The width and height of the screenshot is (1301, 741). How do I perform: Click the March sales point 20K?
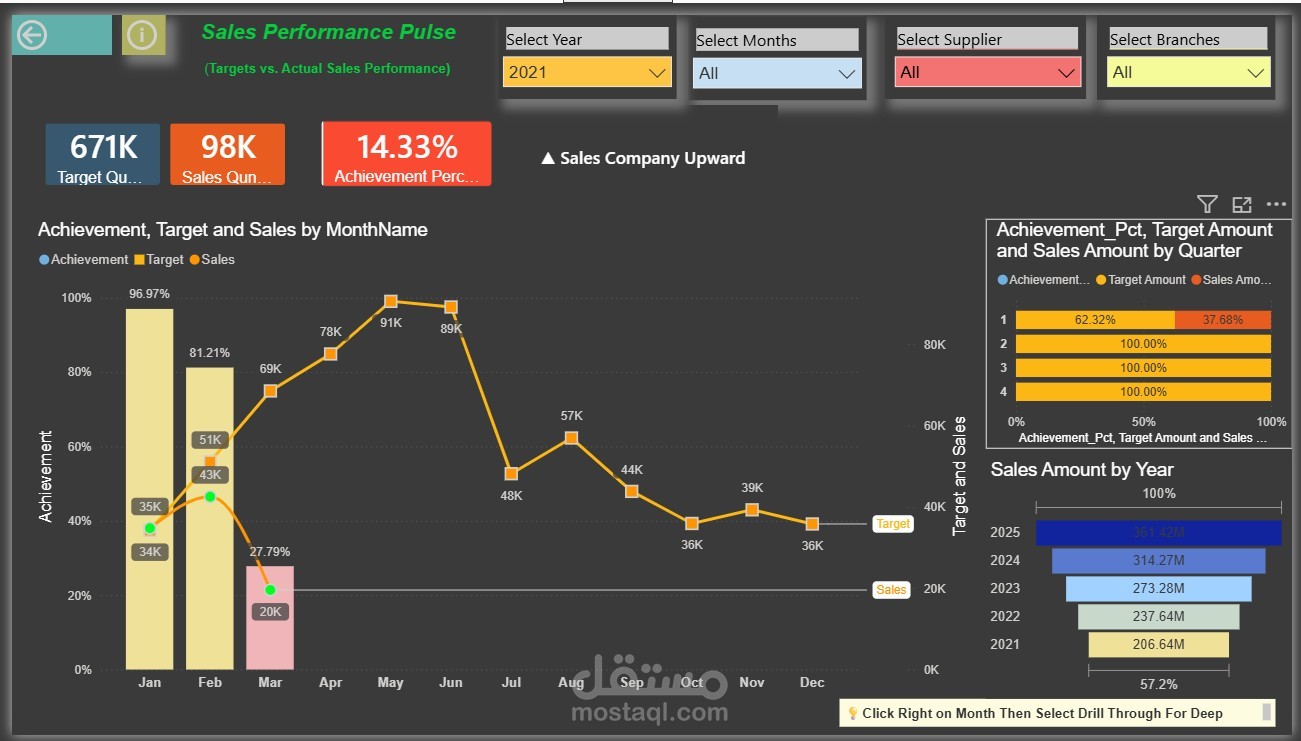270,590
